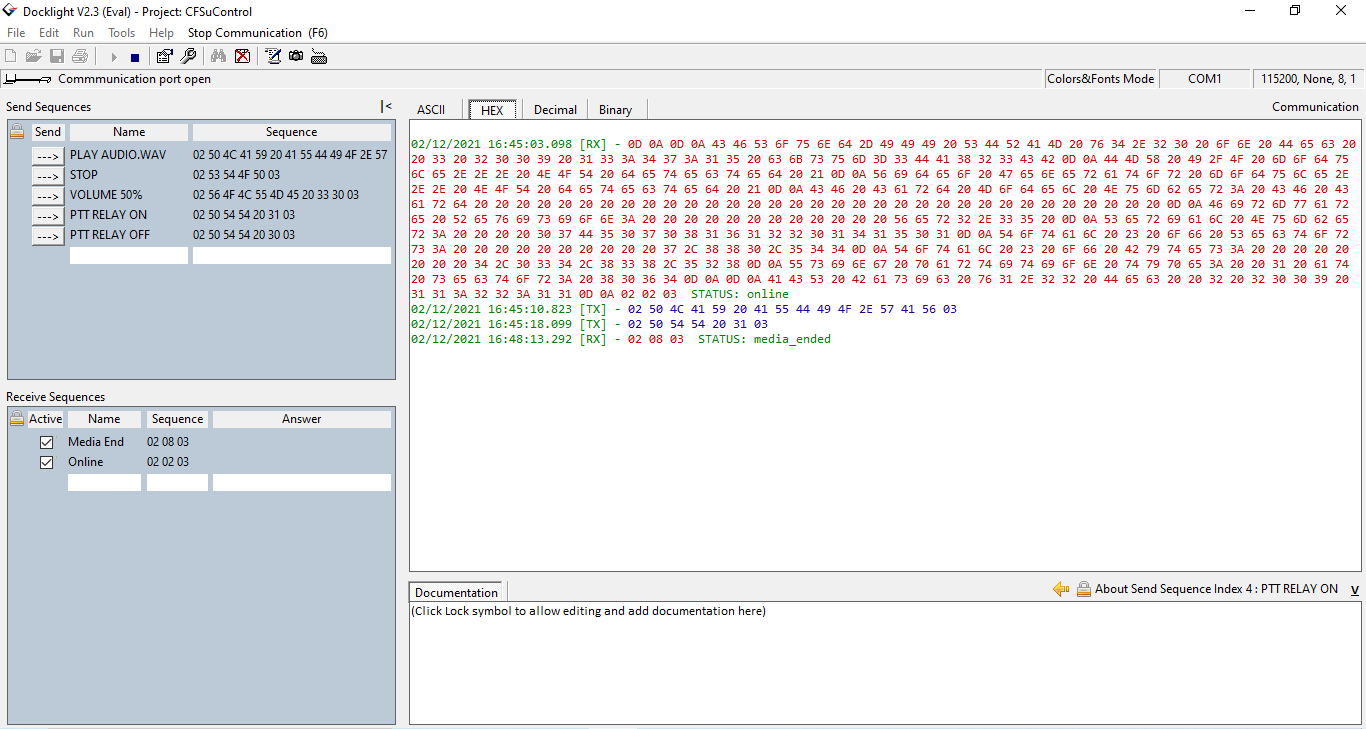
Task: Click the Edit Notepad script icon
Action: tap(273, 56)
